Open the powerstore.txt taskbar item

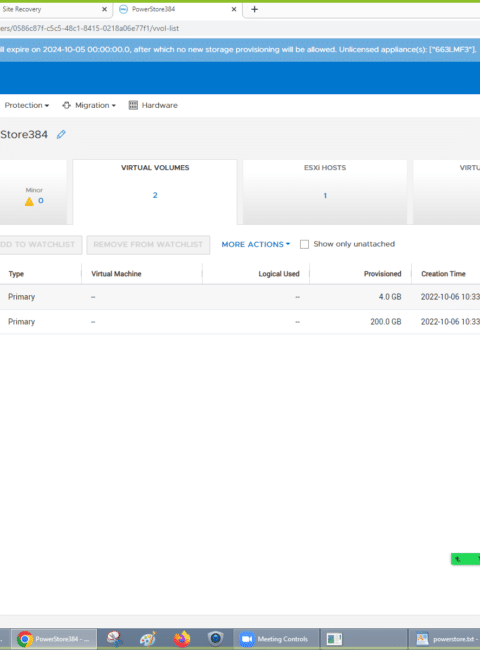click(x=446, y=639)
